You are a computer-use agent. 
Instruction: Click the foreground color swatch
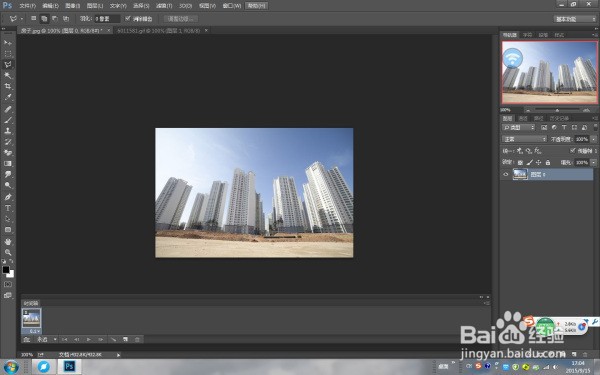(x=6, y=270)
